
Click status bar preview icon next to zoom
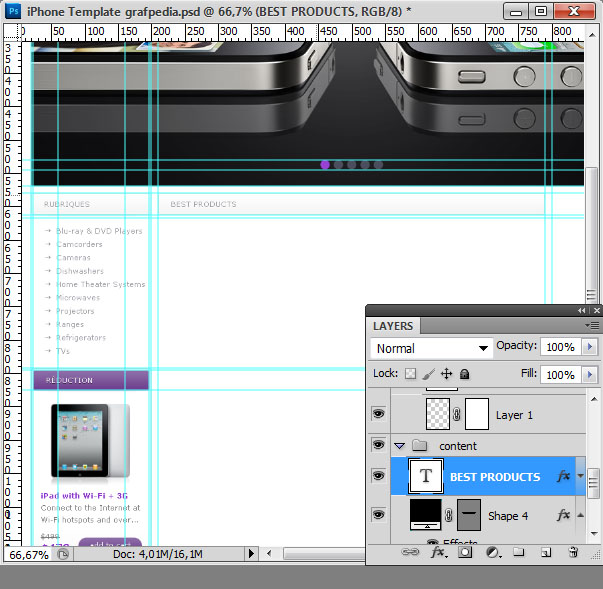tap(63, 554)
